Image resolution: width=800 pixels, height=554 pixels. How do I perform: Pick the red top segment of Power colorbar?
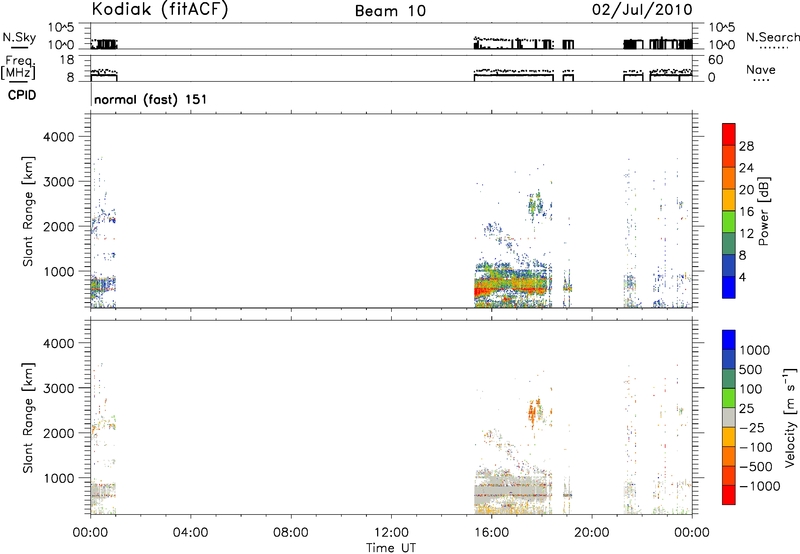pyautogui.click(x=729, y=135)
